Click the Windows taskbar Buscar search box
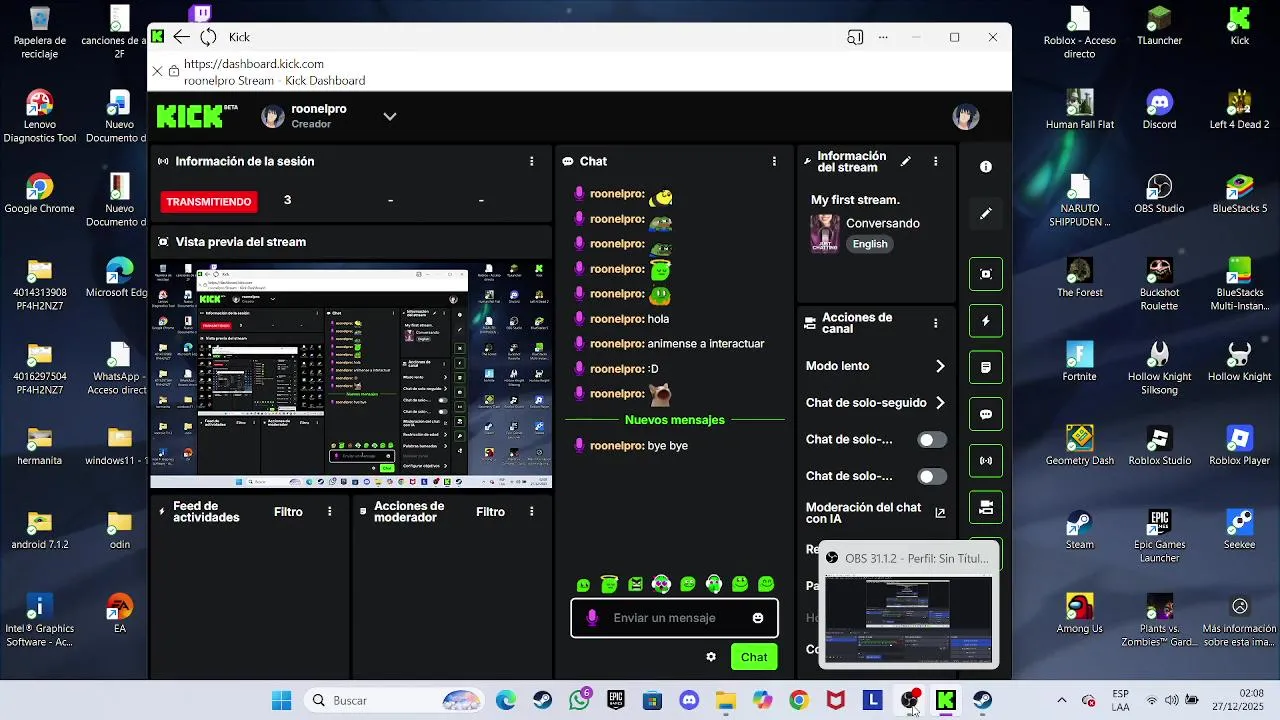 tap(394, 700)
